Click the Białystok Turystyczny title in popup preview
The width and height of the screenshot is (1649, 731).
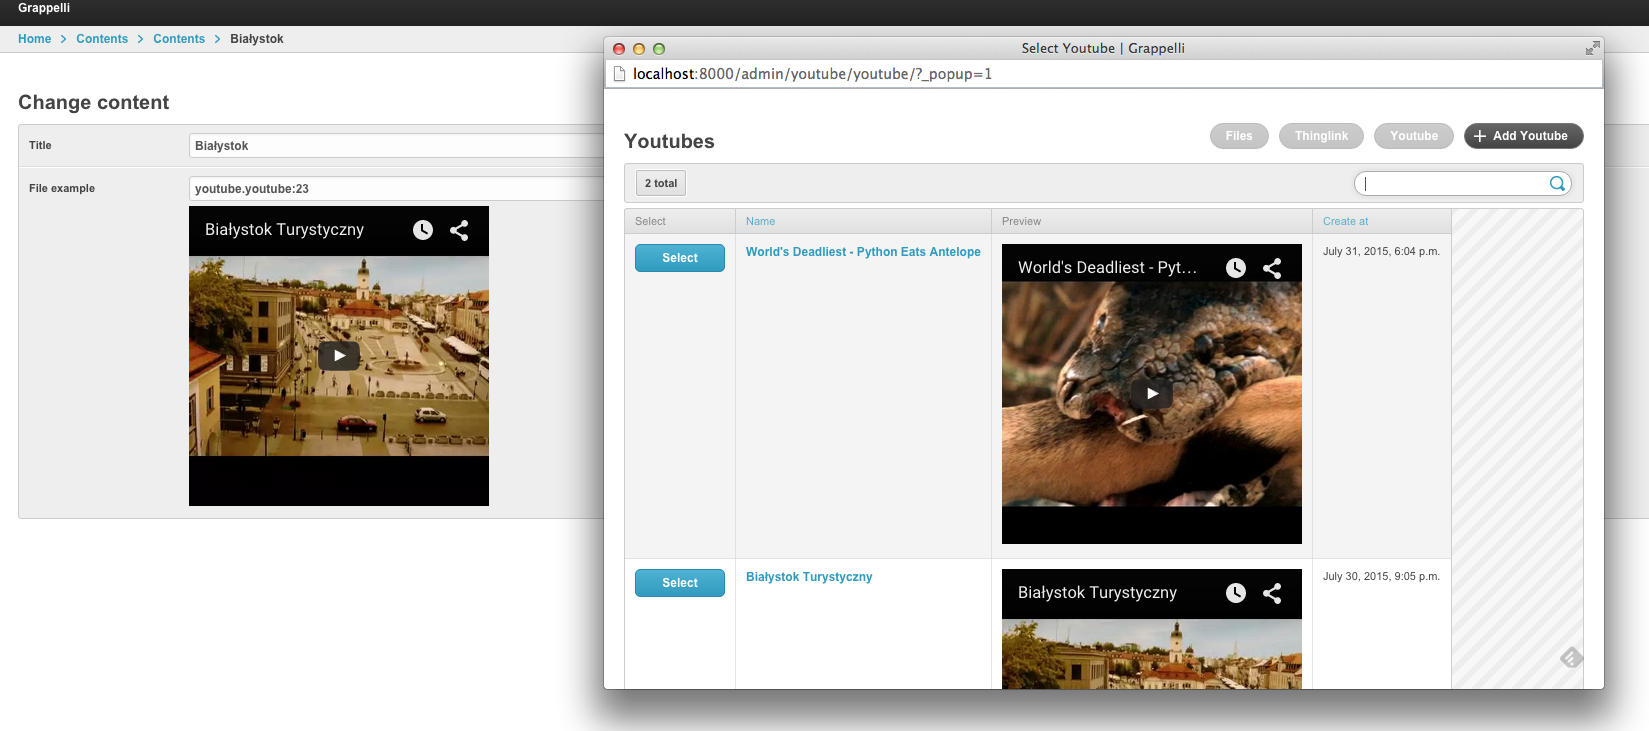(1097, 593)
